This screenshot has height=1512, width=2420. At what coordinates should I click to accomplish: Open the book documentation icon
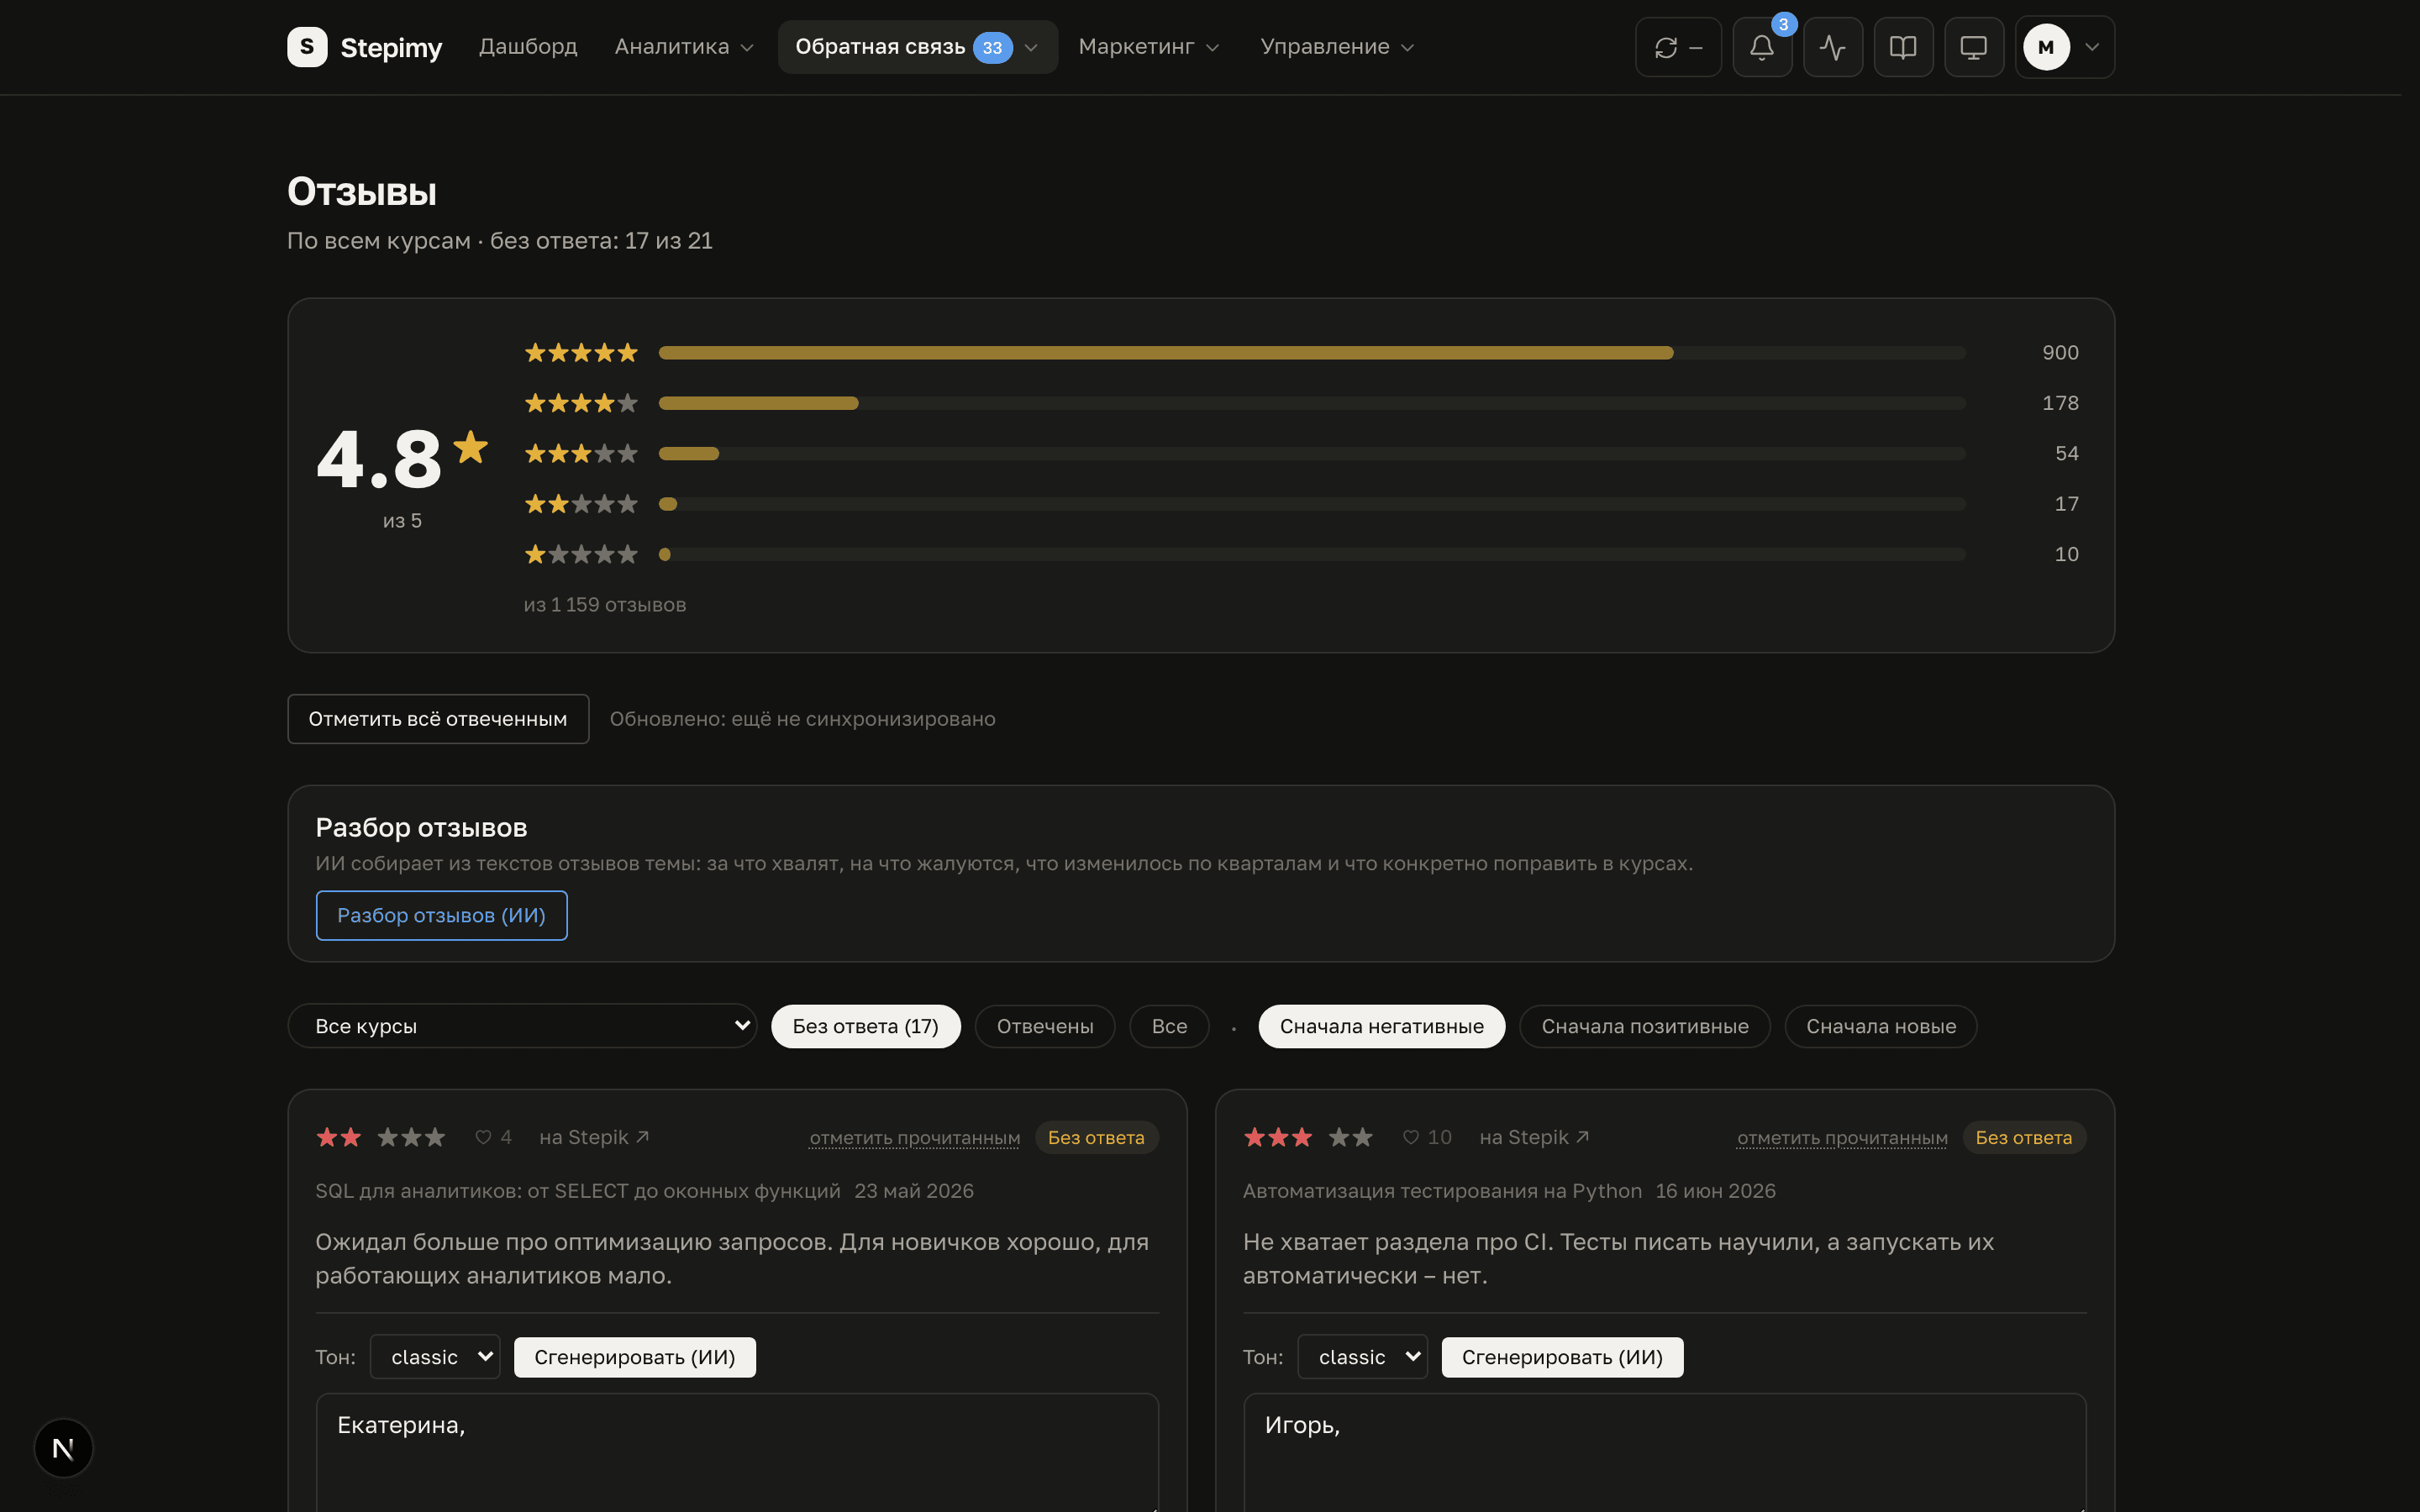tap(1902, 47)
